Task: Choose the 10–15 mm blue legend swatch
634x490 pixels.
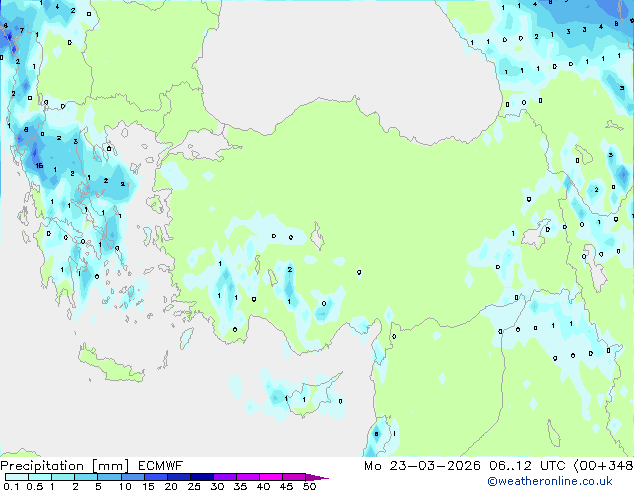Action: [133, 477]
